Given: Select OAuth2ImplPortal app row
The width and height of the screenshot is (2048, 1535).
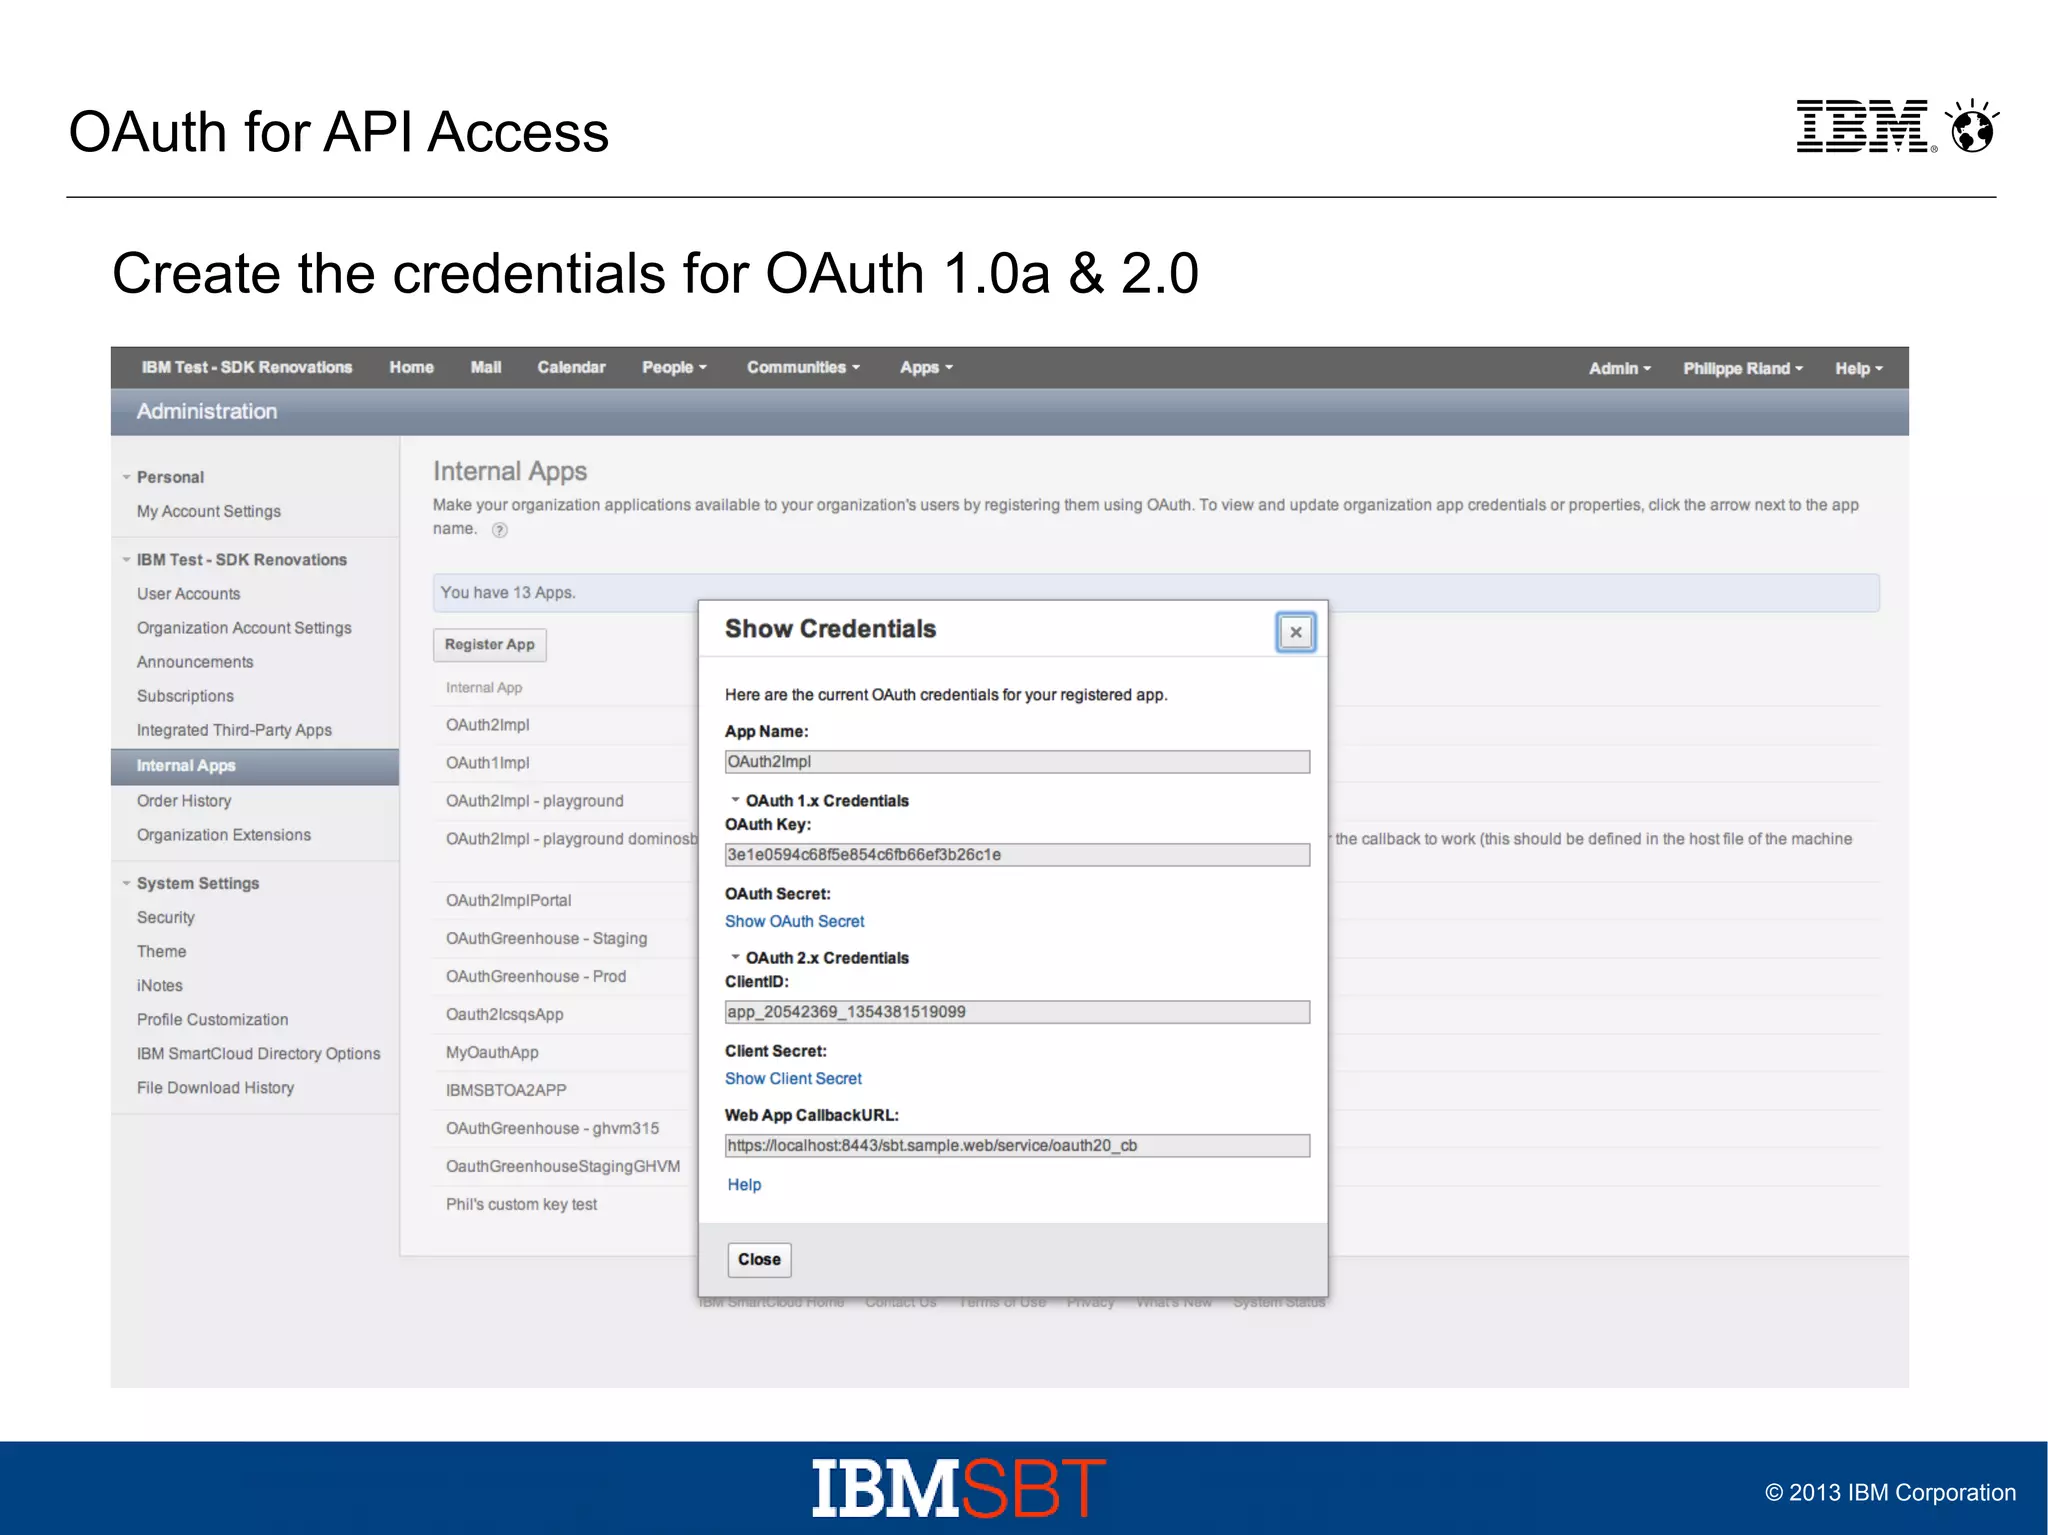Looking at the screenshot, I should click(x=509, y=900).
